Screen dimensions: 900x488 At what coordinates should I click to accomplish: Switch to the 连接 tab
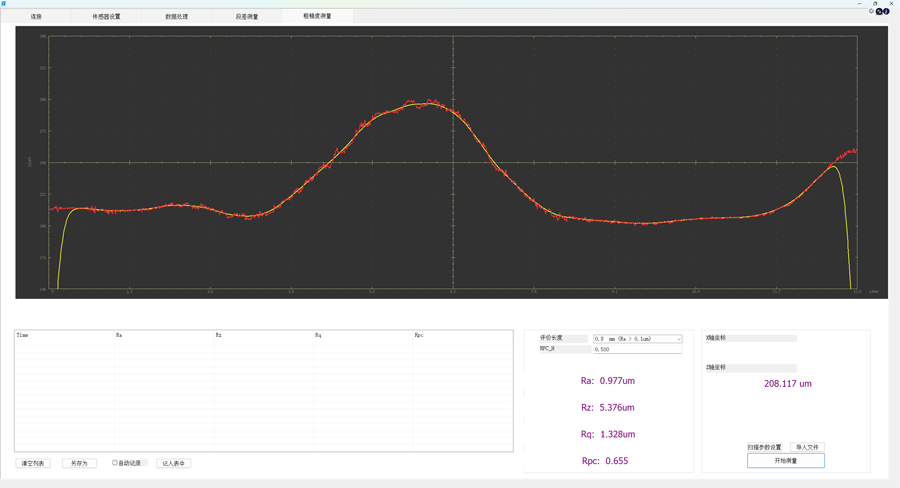point(36,17)
